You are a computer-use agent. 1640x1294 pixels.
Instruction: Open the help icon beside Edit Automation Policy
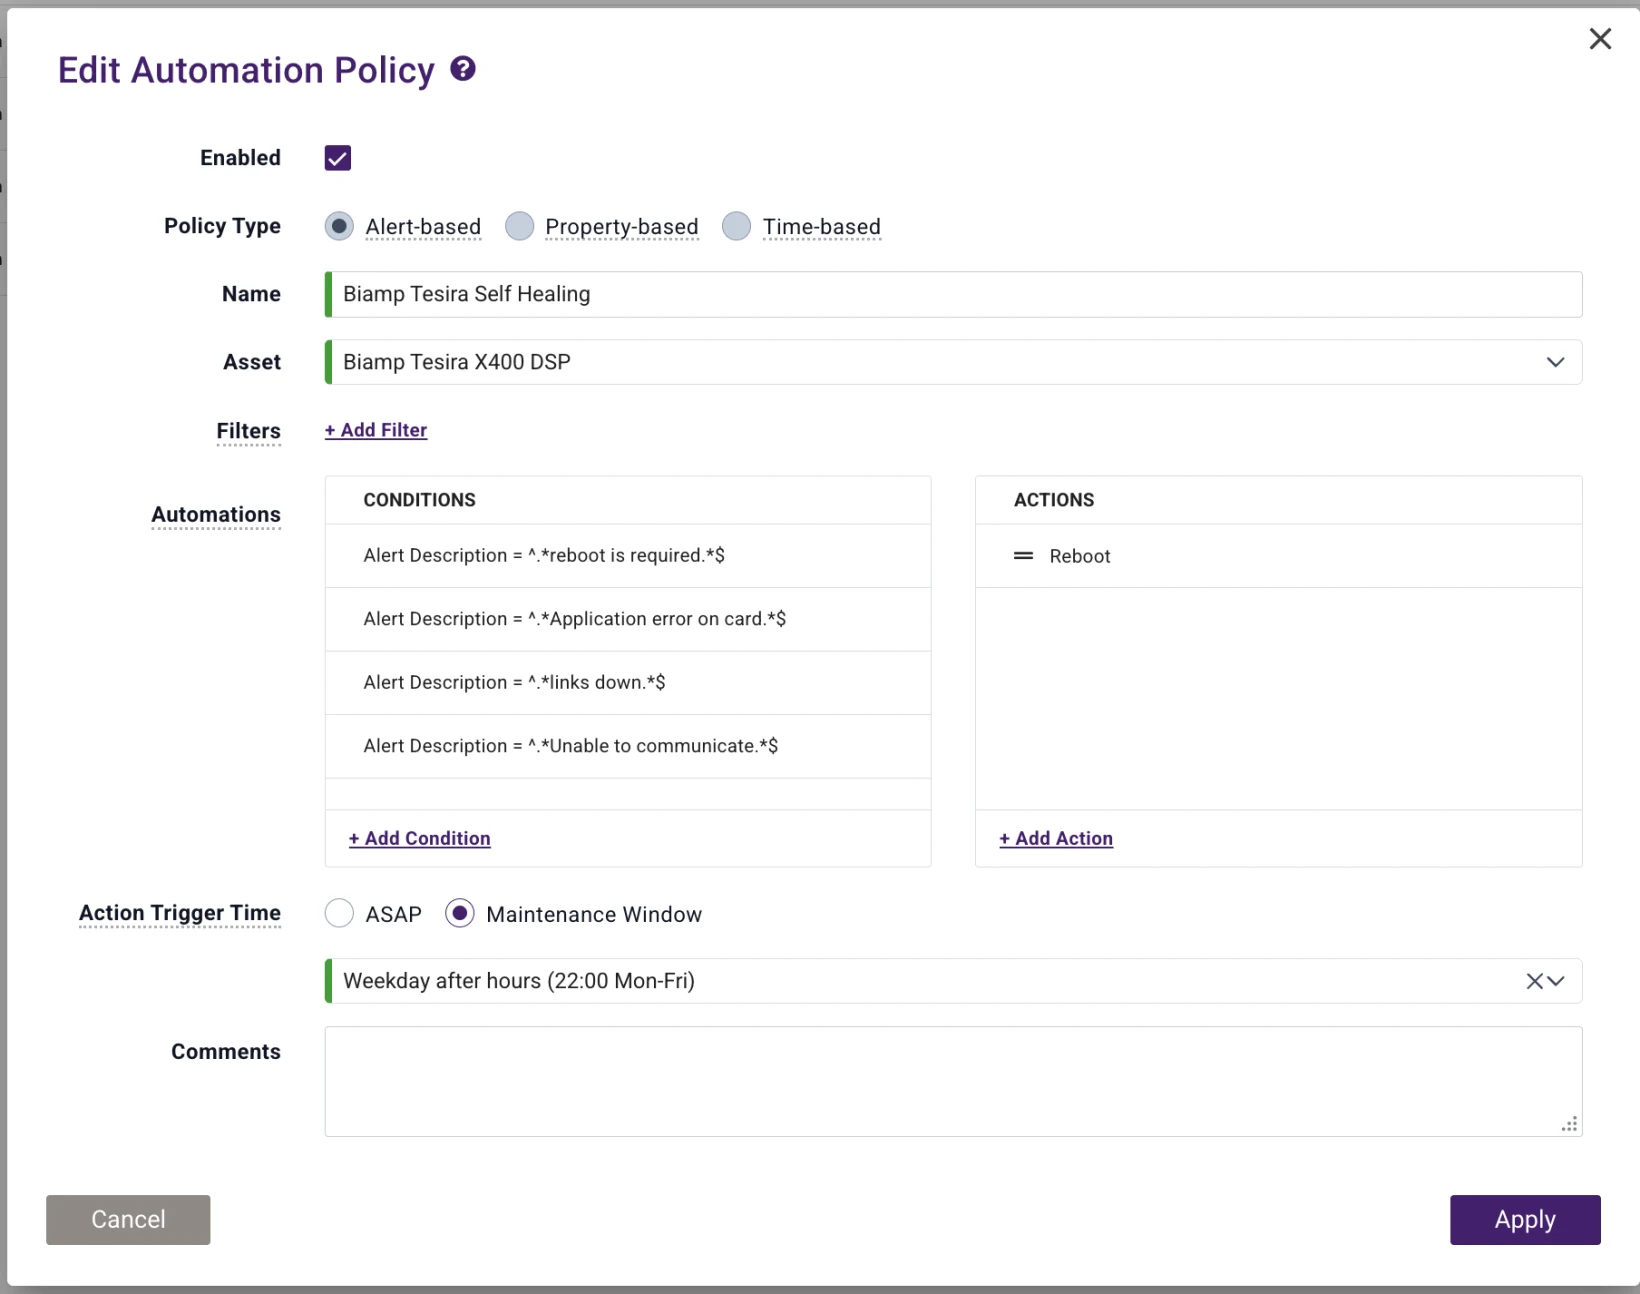[x=462, y=69]
